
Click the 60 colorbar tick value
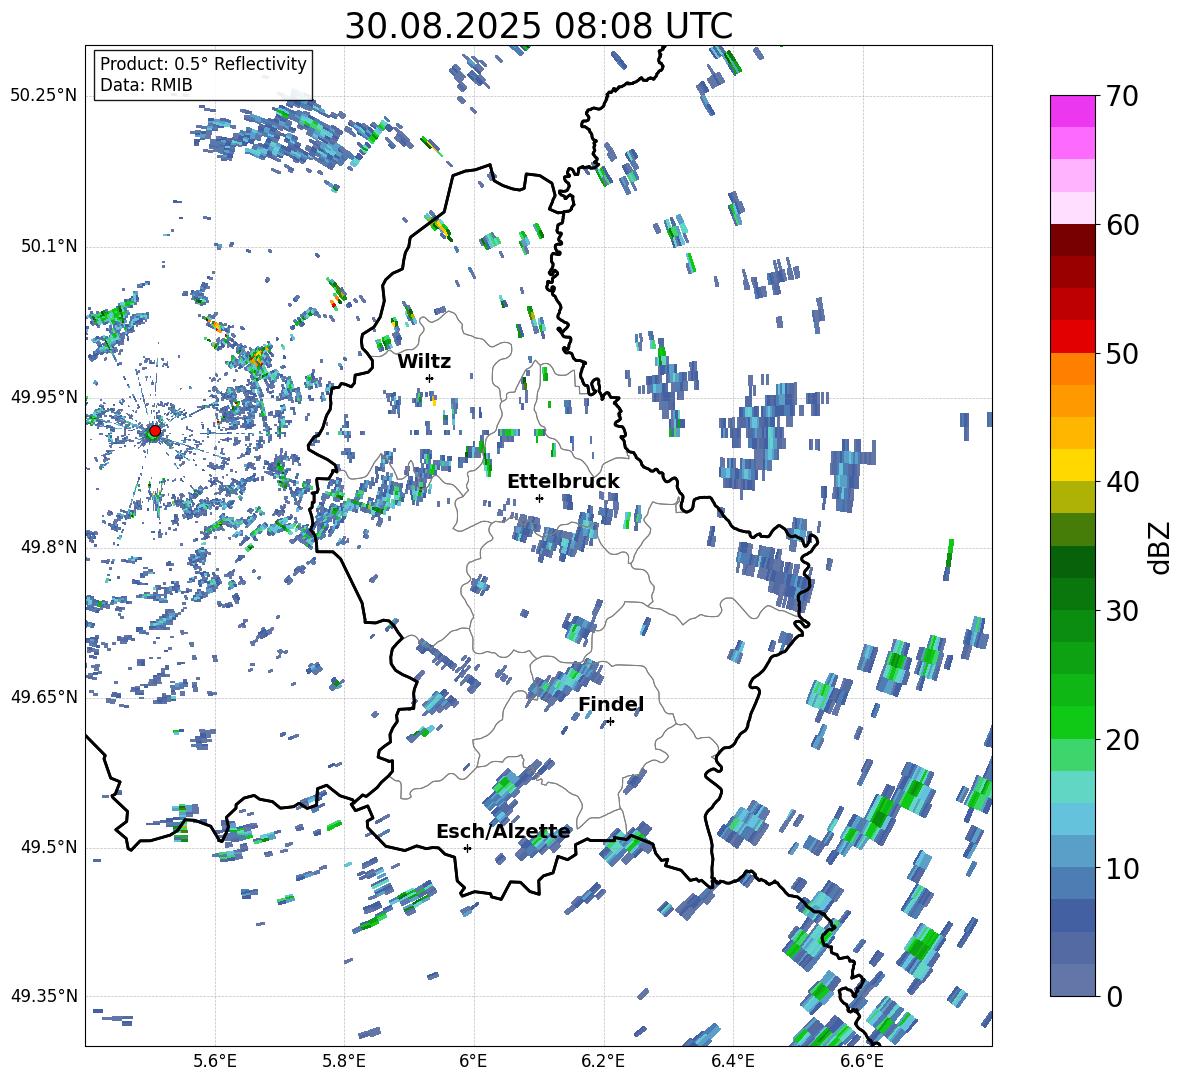pyautogui.click(x=1122, y=225)
